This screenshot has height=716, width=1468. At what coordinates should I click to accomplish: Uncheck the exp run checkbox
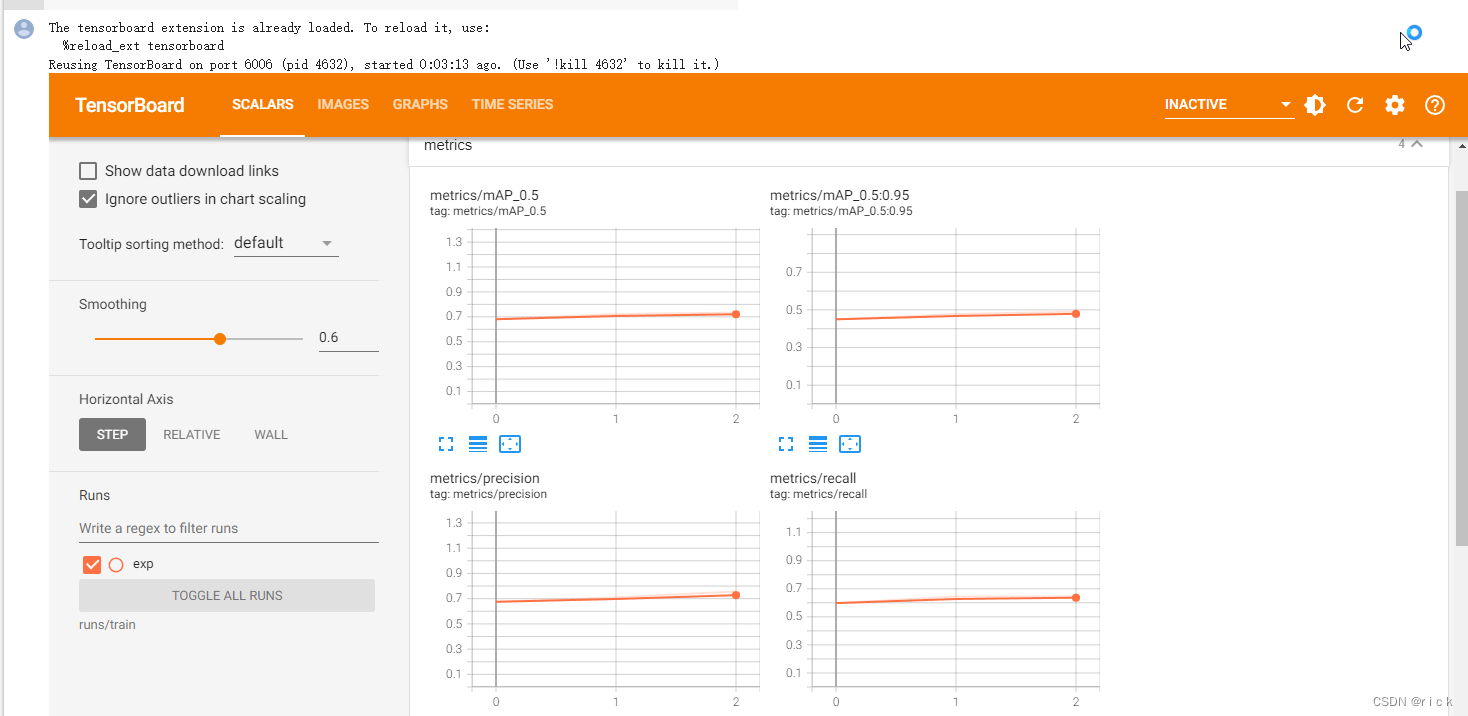tap(92, 565)
